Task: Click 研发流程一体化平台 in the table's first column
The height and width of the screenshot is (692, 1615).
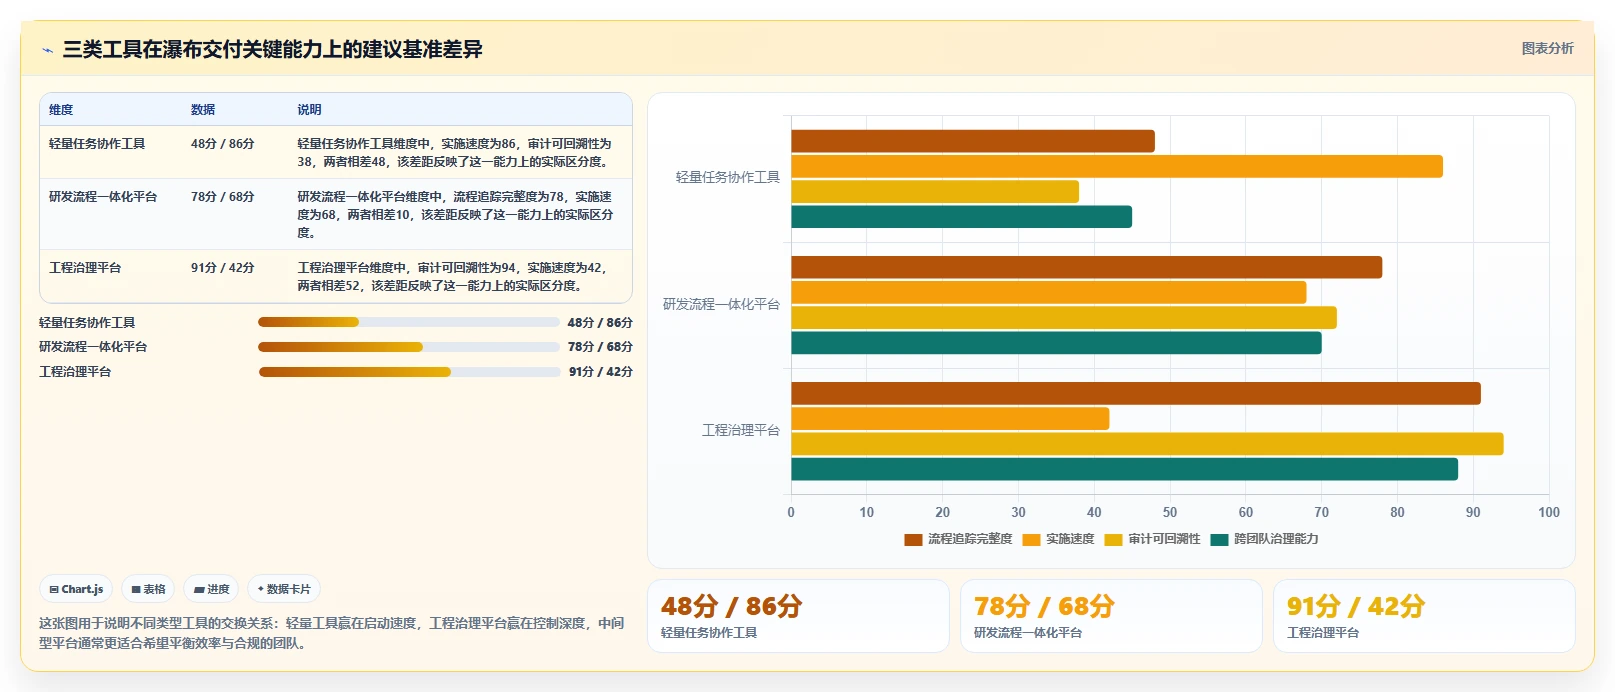Action: pyautogui.click(x=103, y=197)
